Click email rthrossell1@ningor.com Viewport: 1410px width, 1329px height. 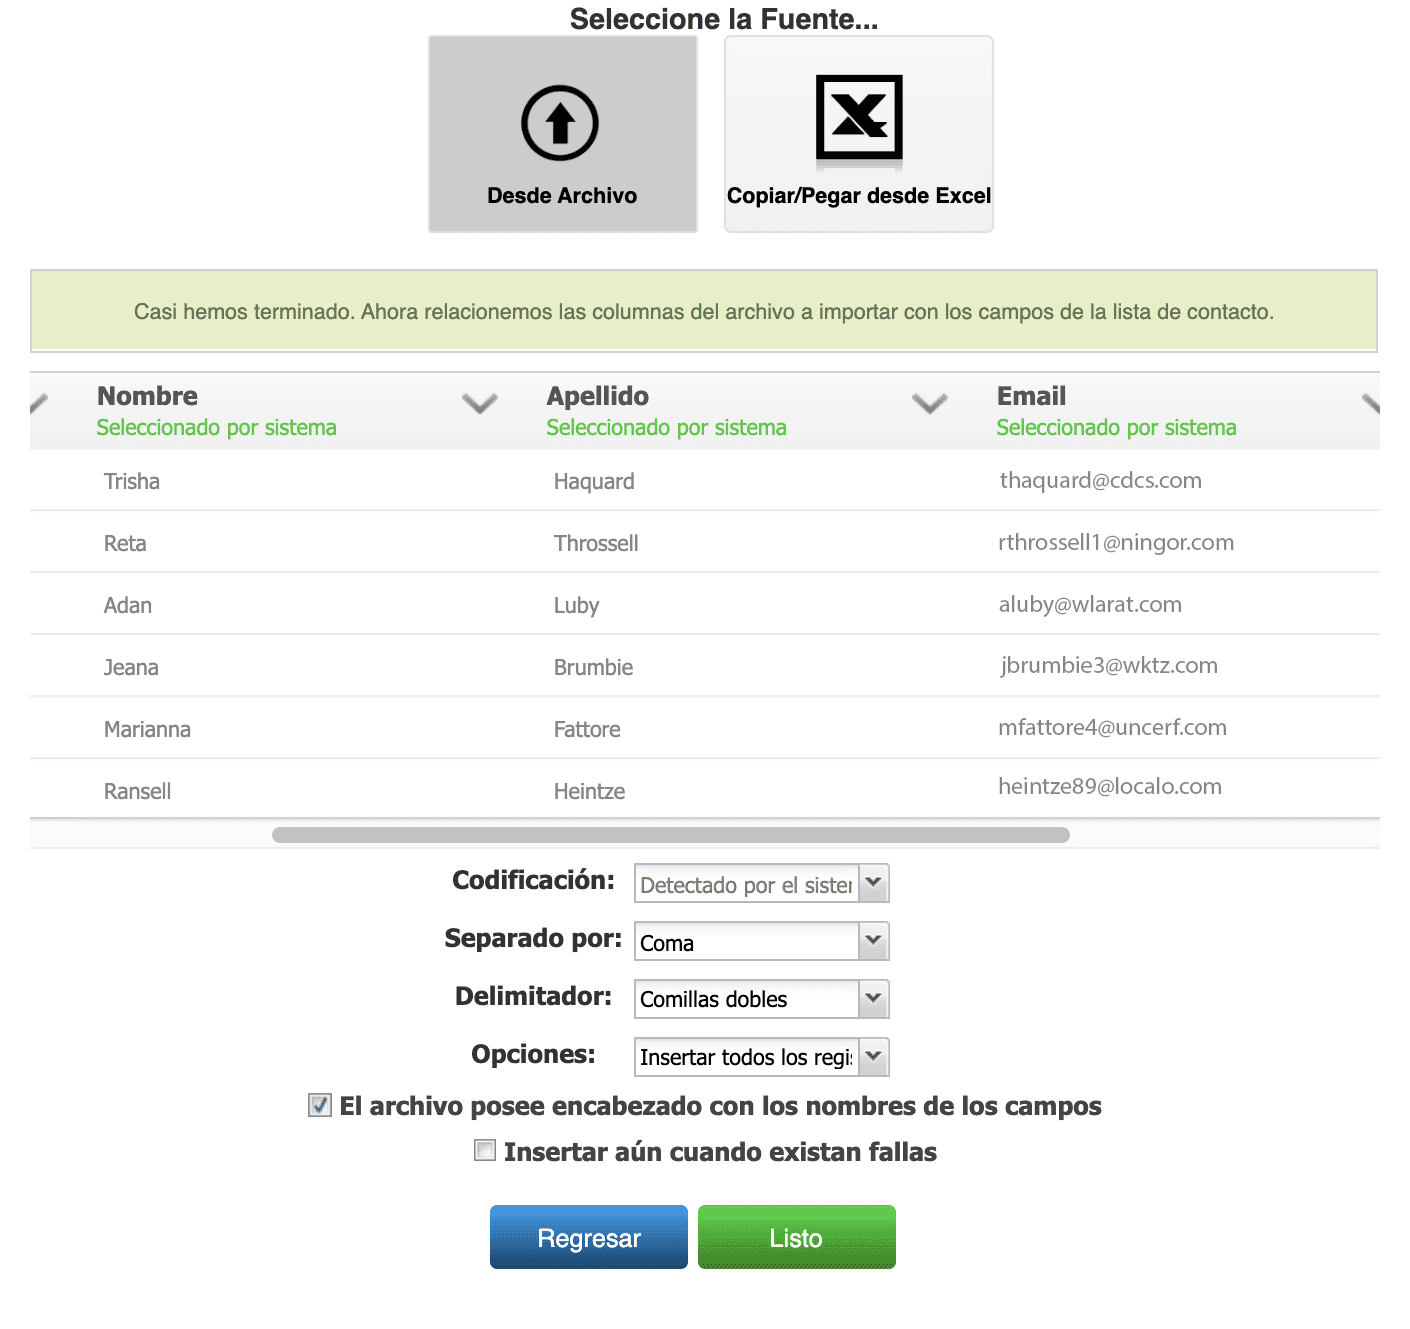tap(1116, 542)
